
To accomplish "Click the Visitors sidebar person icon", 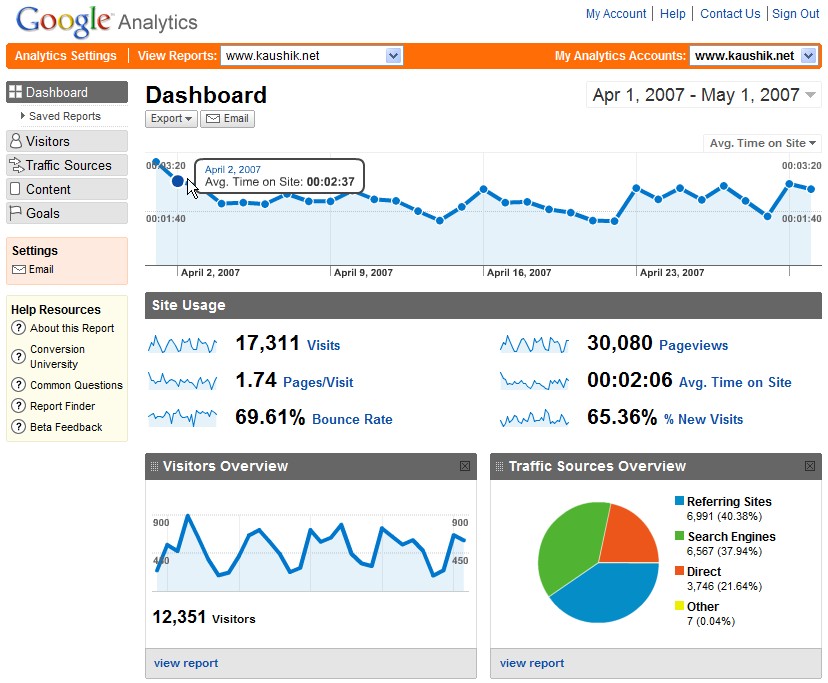I will (x=16, y=142).
